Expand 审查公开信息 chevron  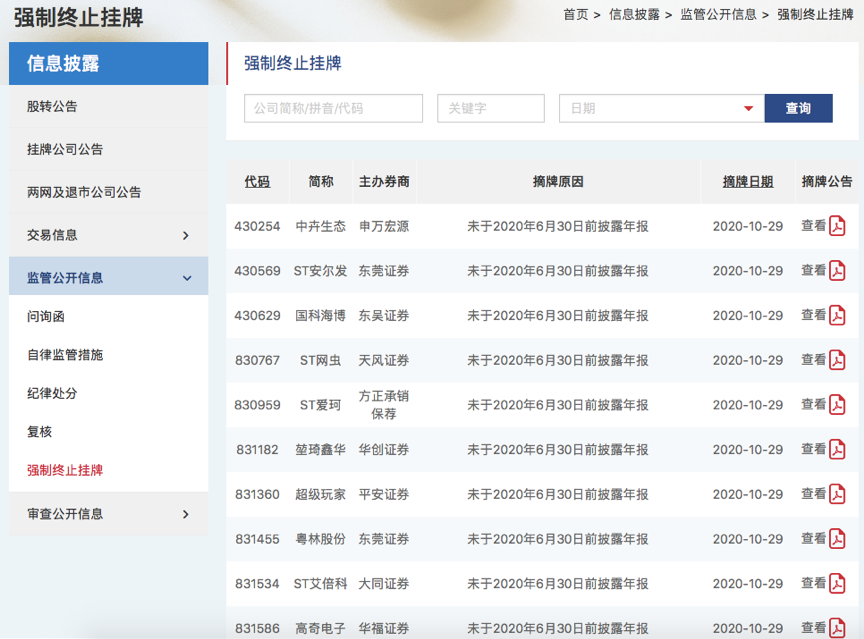tap(186, 515)
